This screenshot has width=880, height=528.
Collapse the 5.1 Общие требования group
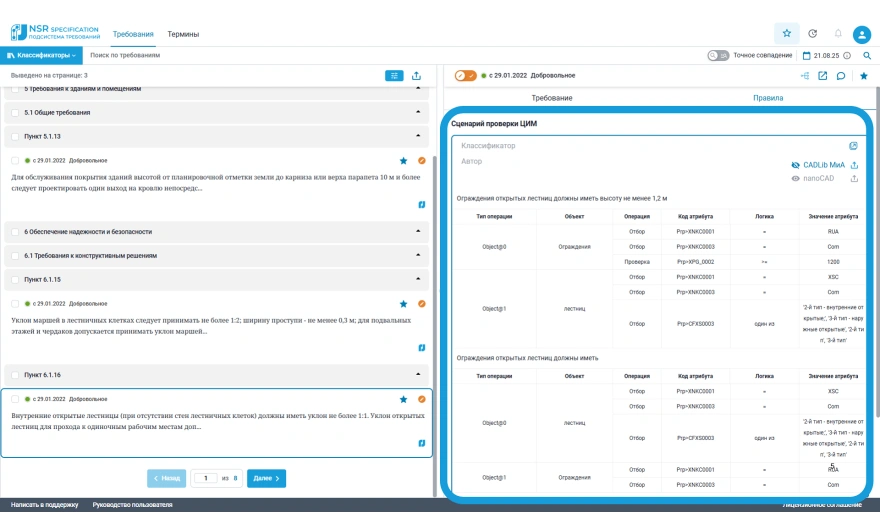418,113
